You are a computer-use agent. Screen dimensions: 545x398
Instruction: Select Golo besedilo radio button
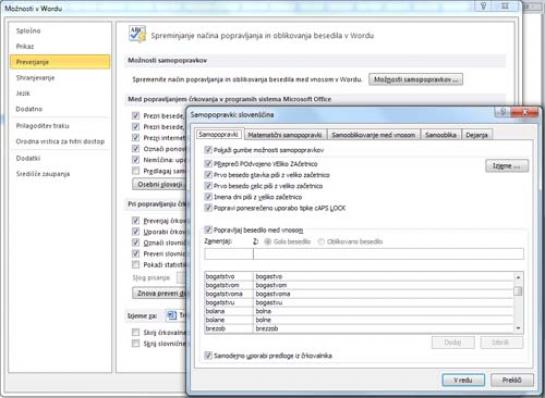click(268, 241)
